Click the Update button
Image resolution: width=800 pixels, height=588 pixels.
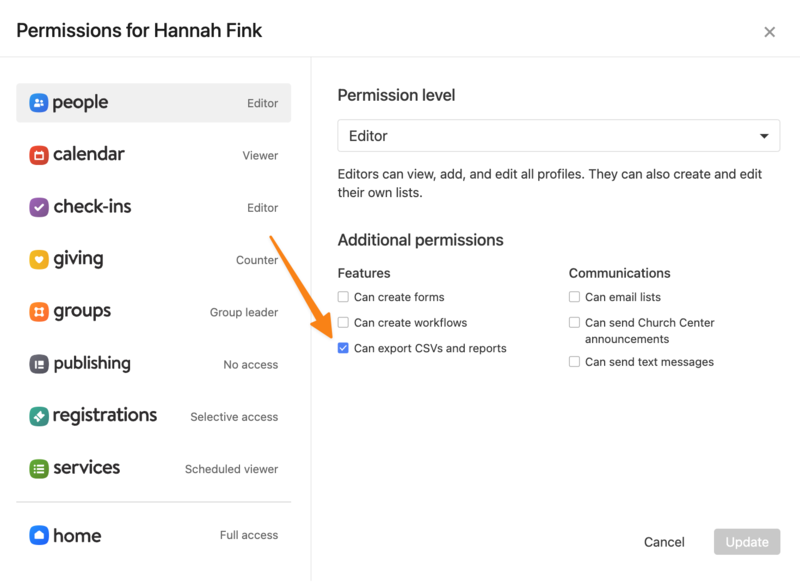click(746, 542)
